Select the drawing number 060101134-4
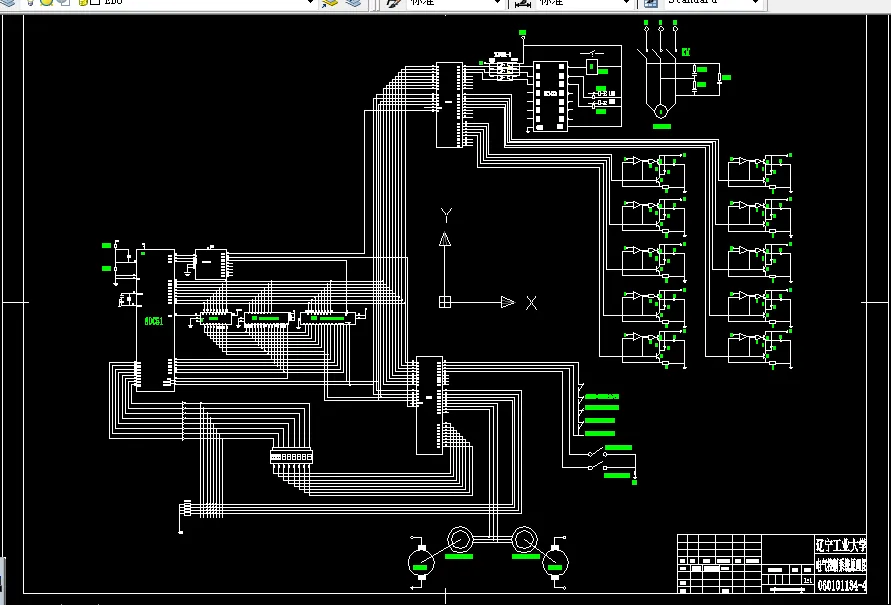This screenshot has width=891, height=605. pyautogui.click(x=842, y=585)
